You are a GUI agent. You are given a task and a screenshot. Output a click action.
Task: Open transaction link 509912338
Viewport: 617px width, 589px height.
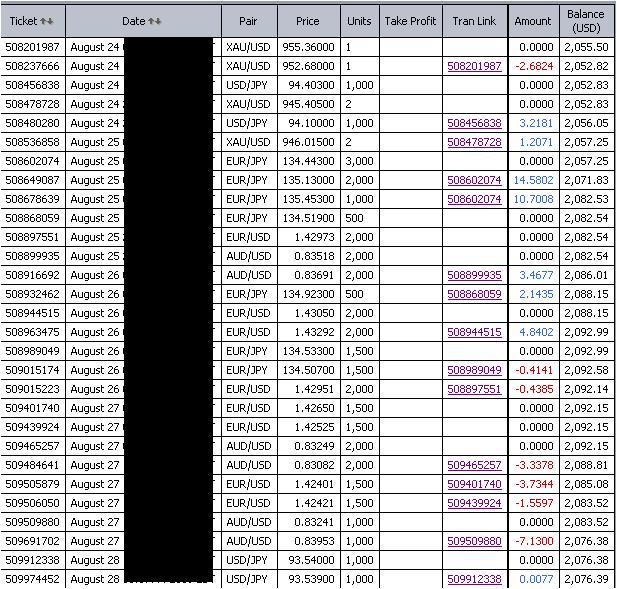coord(475,579)
